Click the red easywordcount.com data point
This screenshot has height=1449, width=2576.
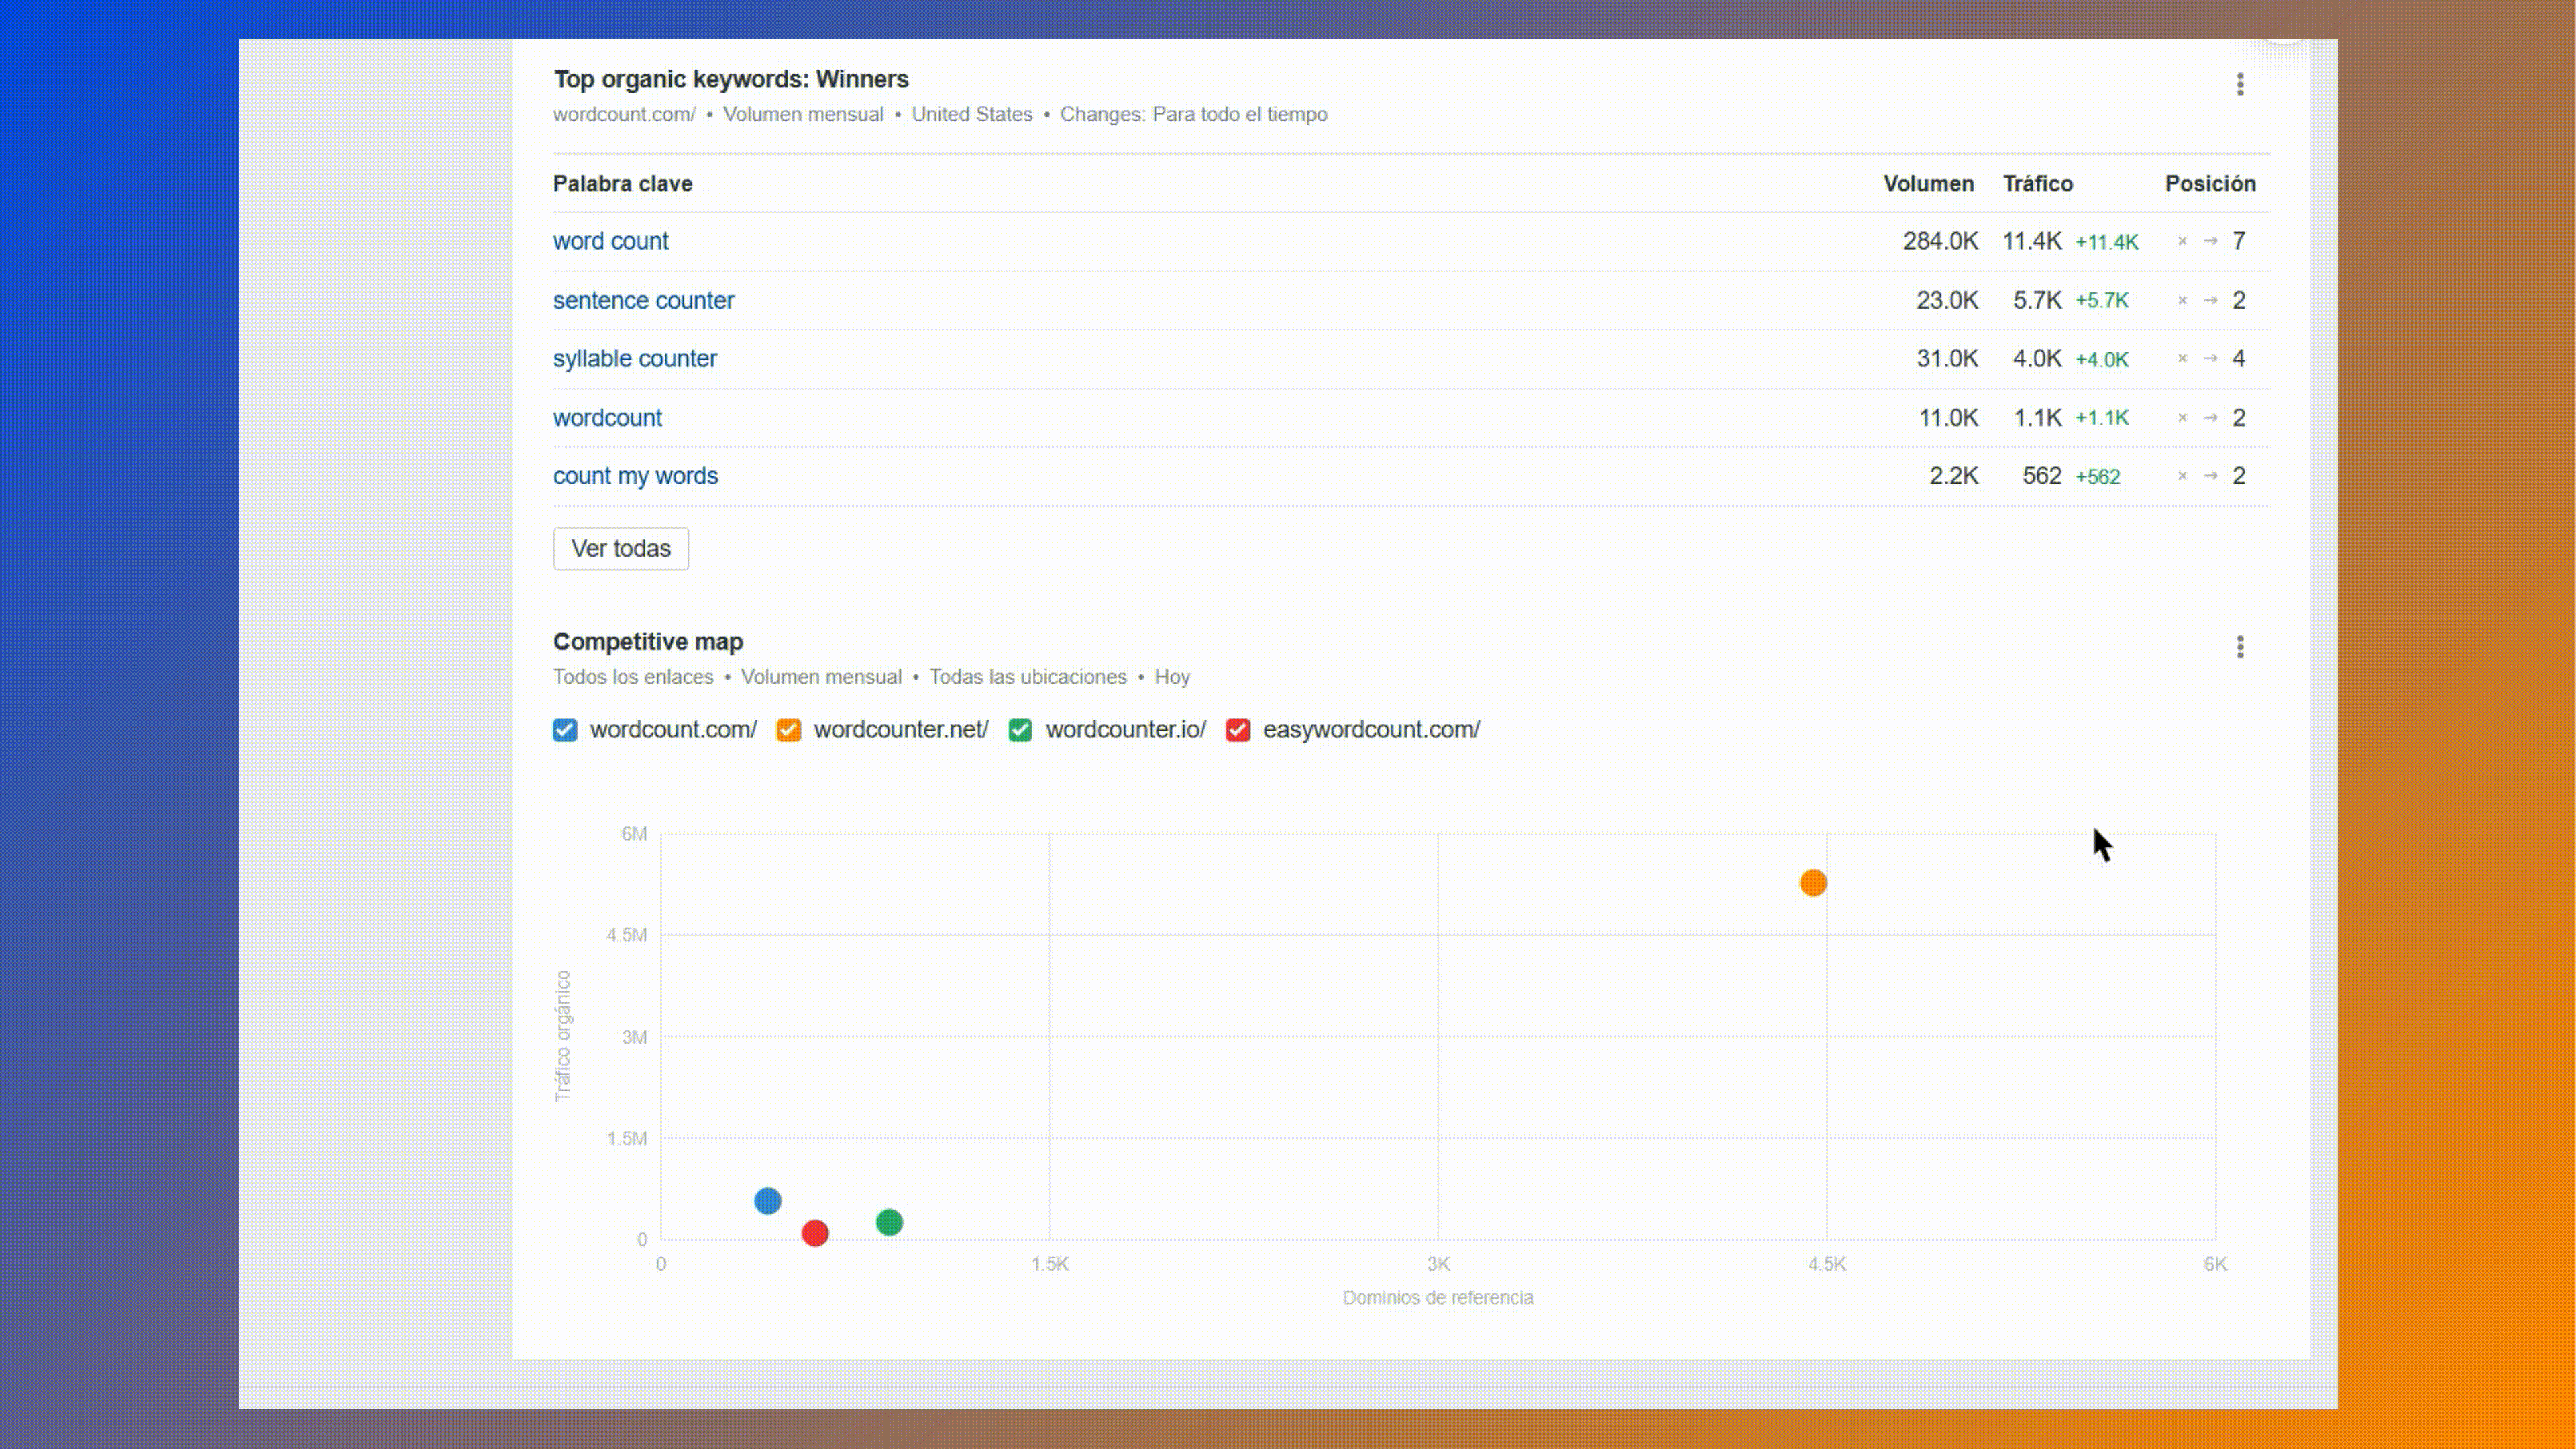[815, 1233]
